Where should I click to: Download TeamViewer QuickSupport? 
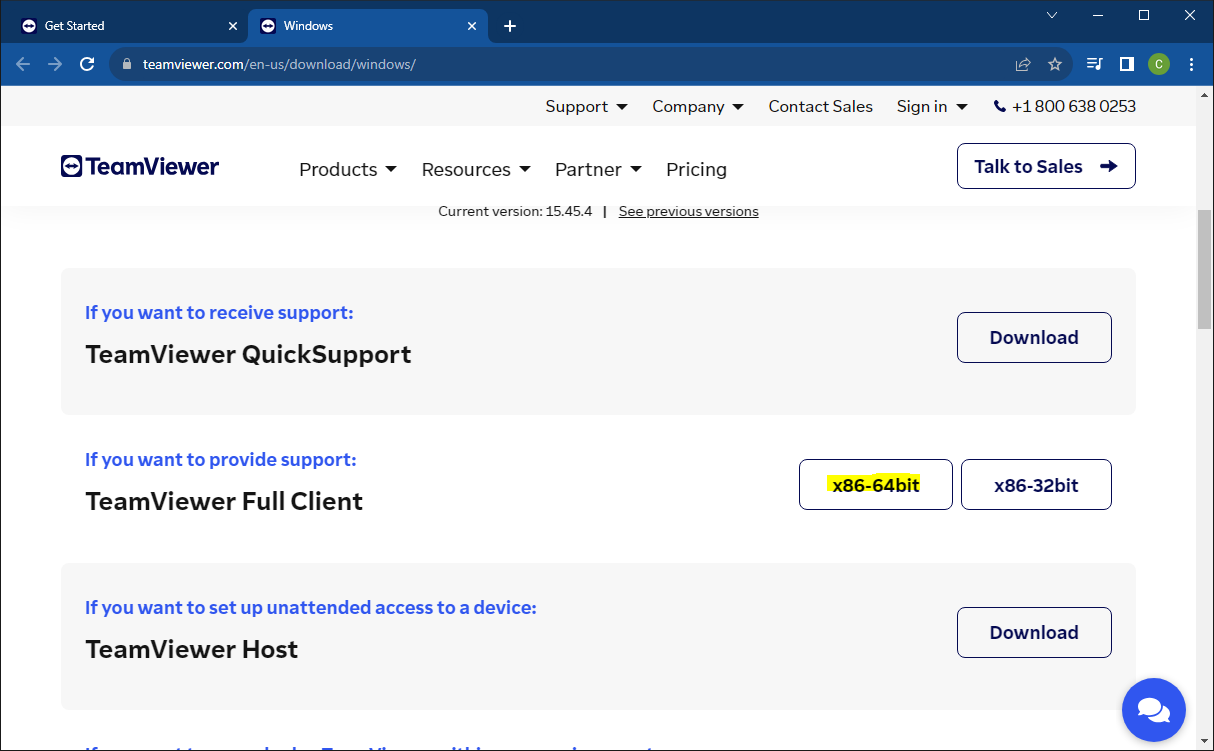[1034, 337]
